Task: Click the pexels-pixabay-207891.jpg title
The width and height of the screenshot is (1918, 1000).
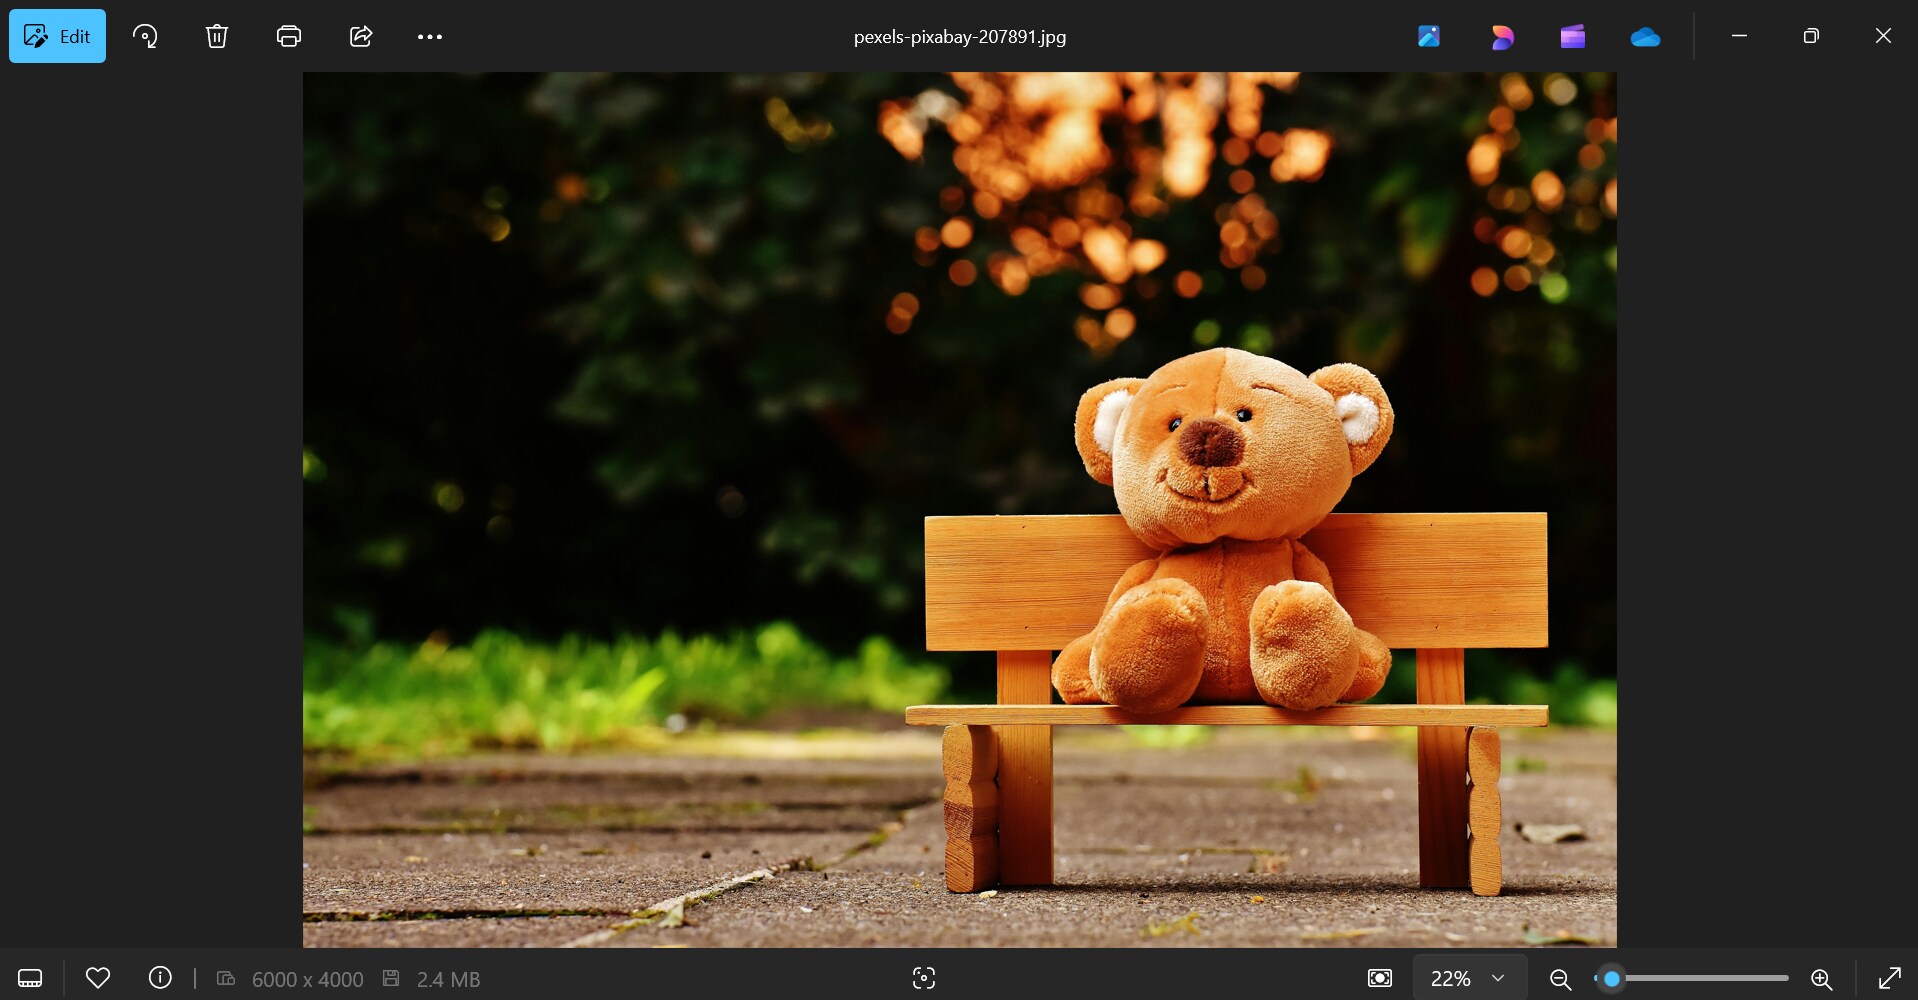Action: (960, 37)
